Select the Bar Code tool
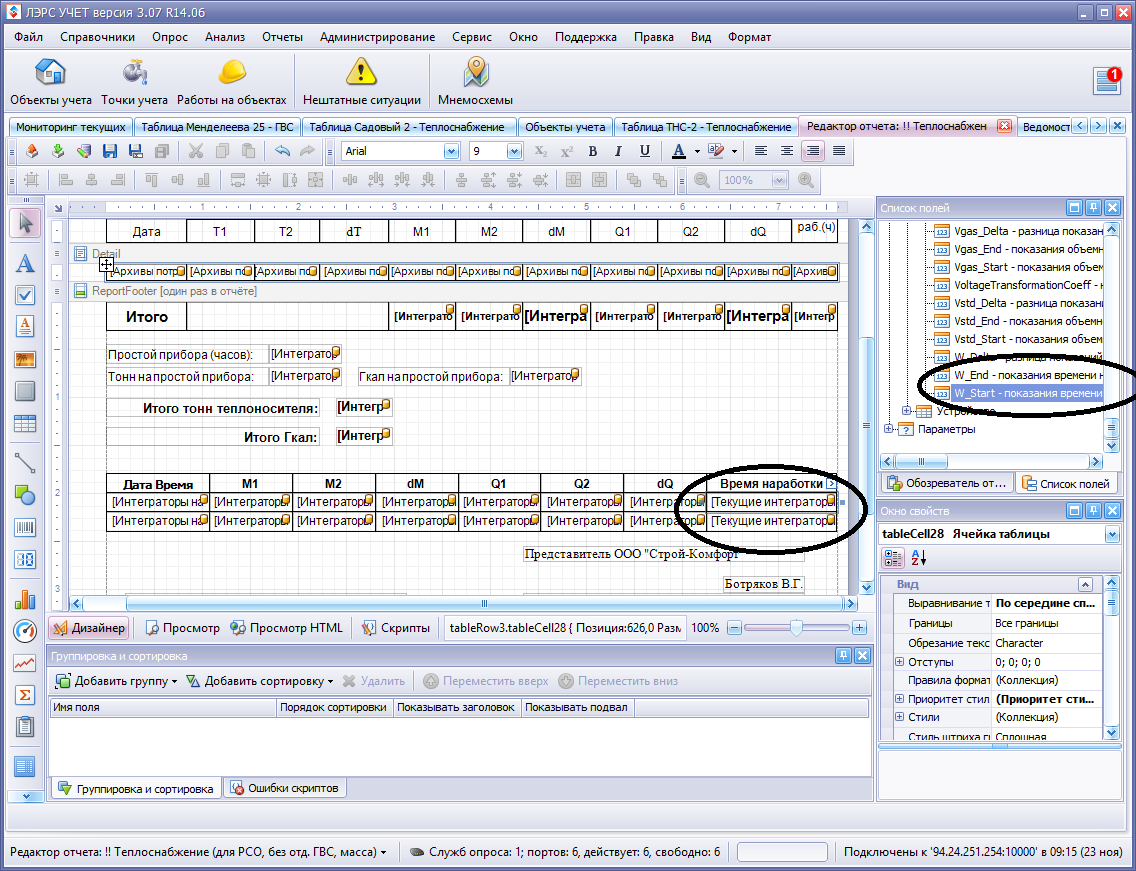 pyautogui.click(x=25, y=527)
